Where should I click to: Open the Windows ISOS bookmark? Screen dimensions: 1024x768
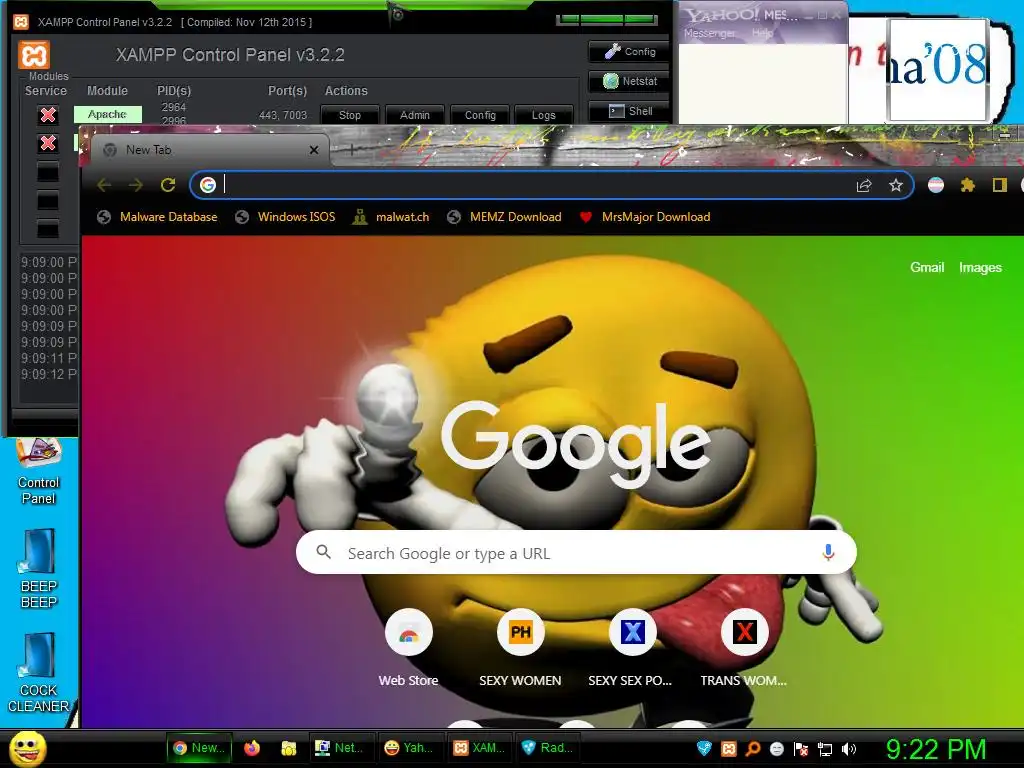tap(285, 217)
